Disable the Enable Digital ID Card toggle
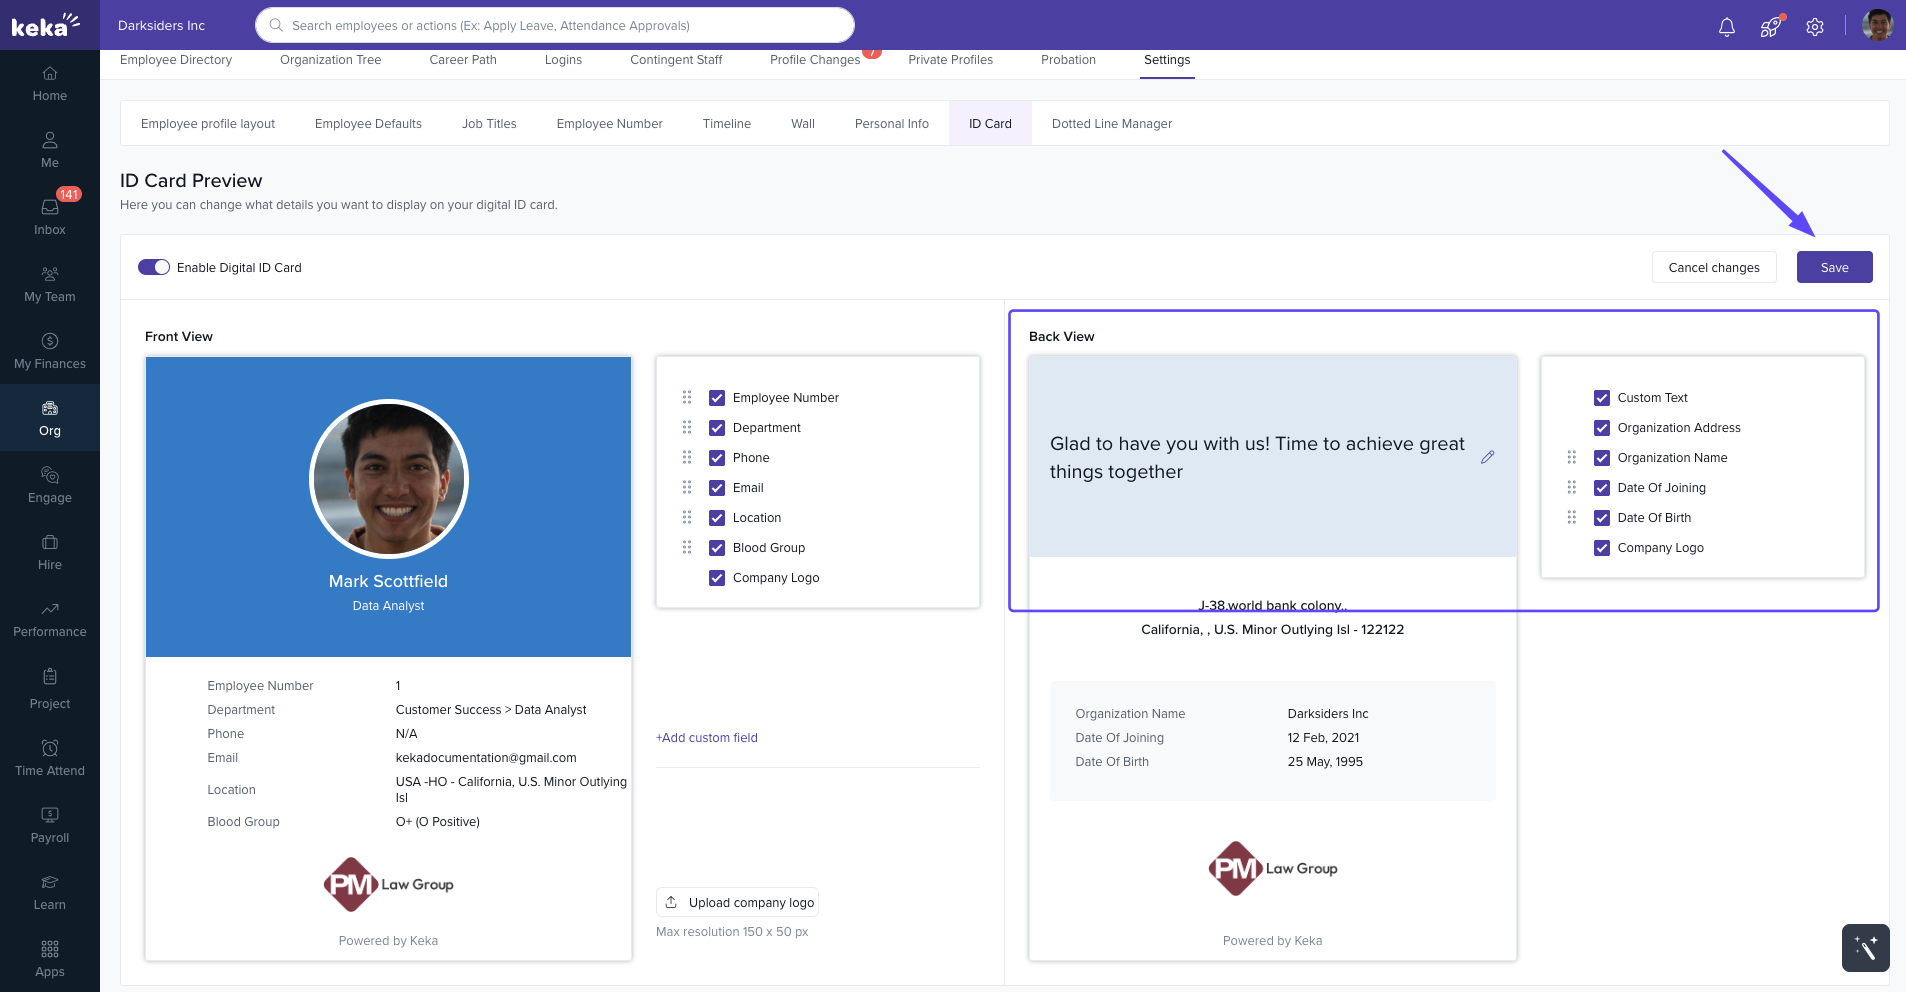The image size is (1906, 992). click(x=154, y=267)
